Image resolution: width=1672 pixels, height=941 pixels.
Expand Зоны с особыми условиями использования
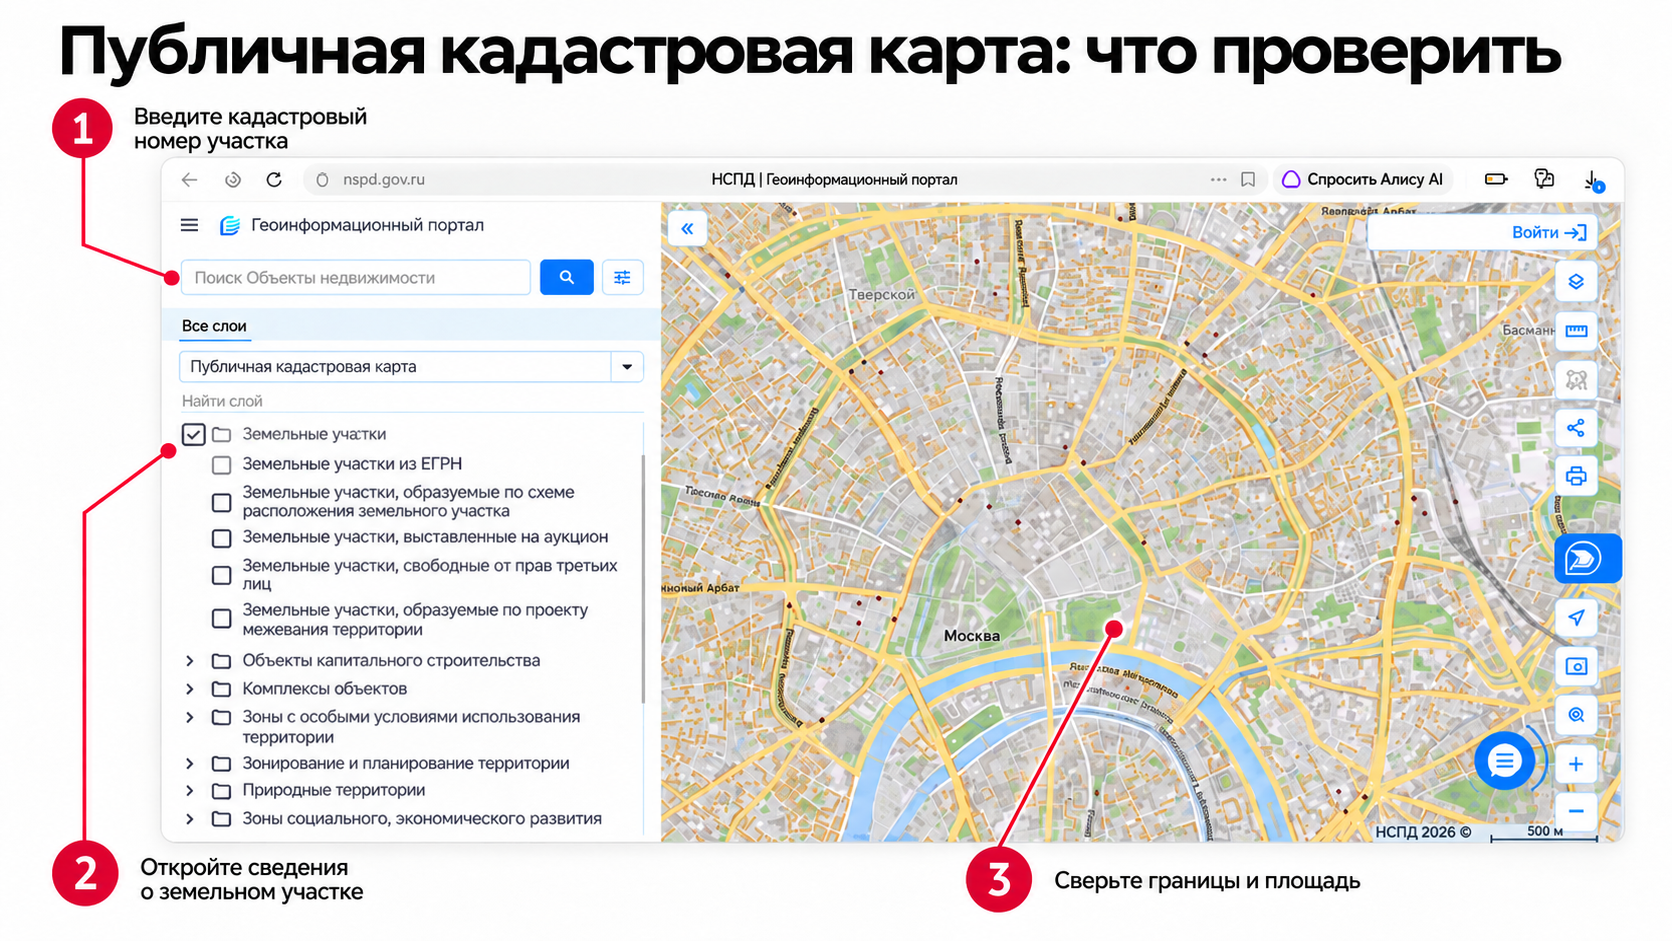pyautogui.click(x=190, y=717)
